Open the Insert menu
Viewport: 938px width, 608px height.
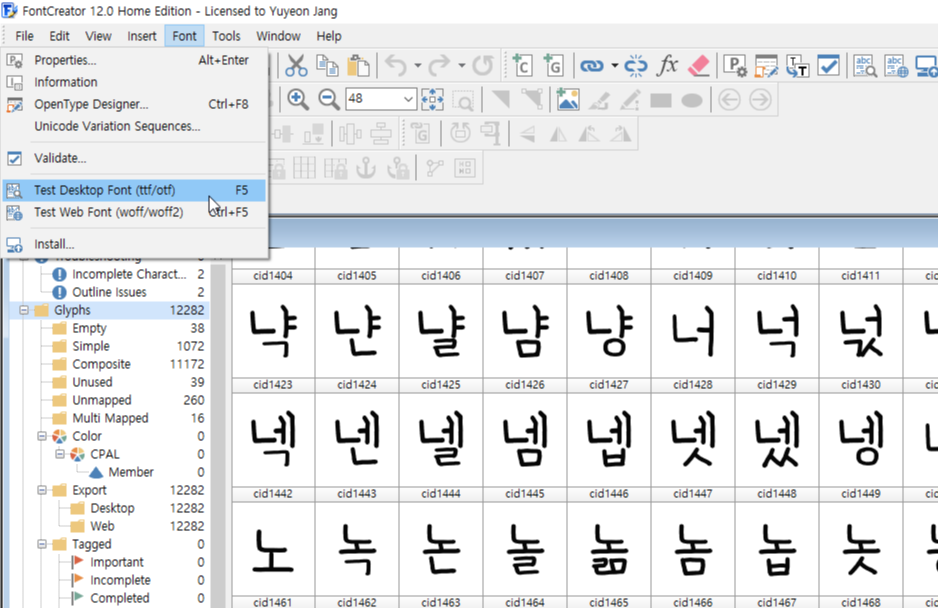tap(142, 36)
